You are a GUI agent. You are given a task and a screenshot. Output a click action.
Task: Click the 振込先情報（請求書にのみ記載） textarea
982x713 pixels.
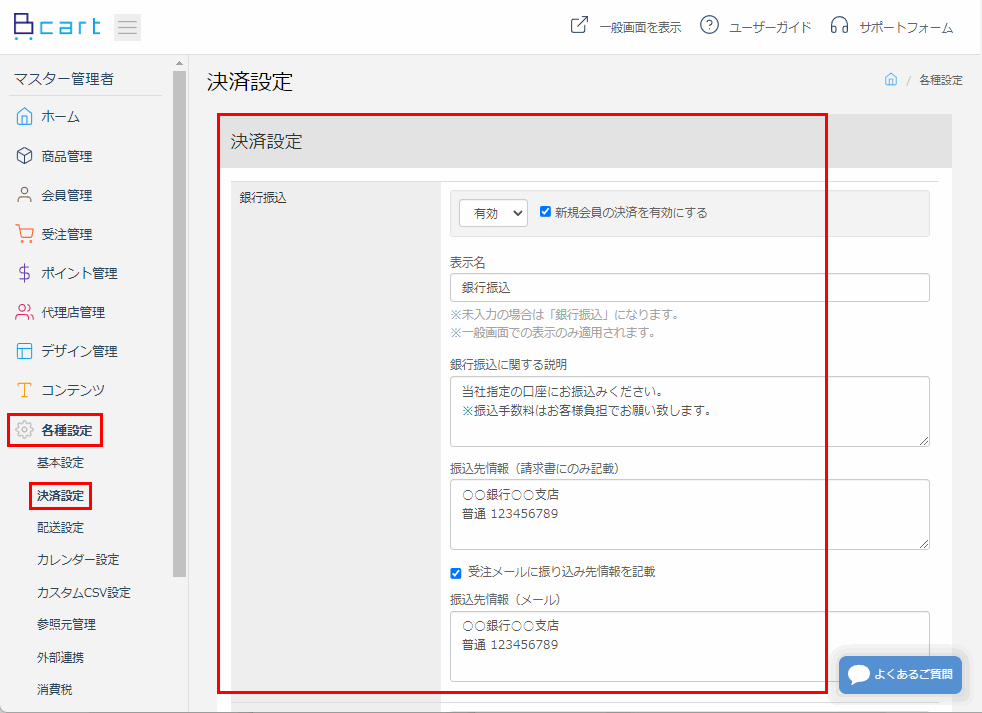(x=690, y=514)
